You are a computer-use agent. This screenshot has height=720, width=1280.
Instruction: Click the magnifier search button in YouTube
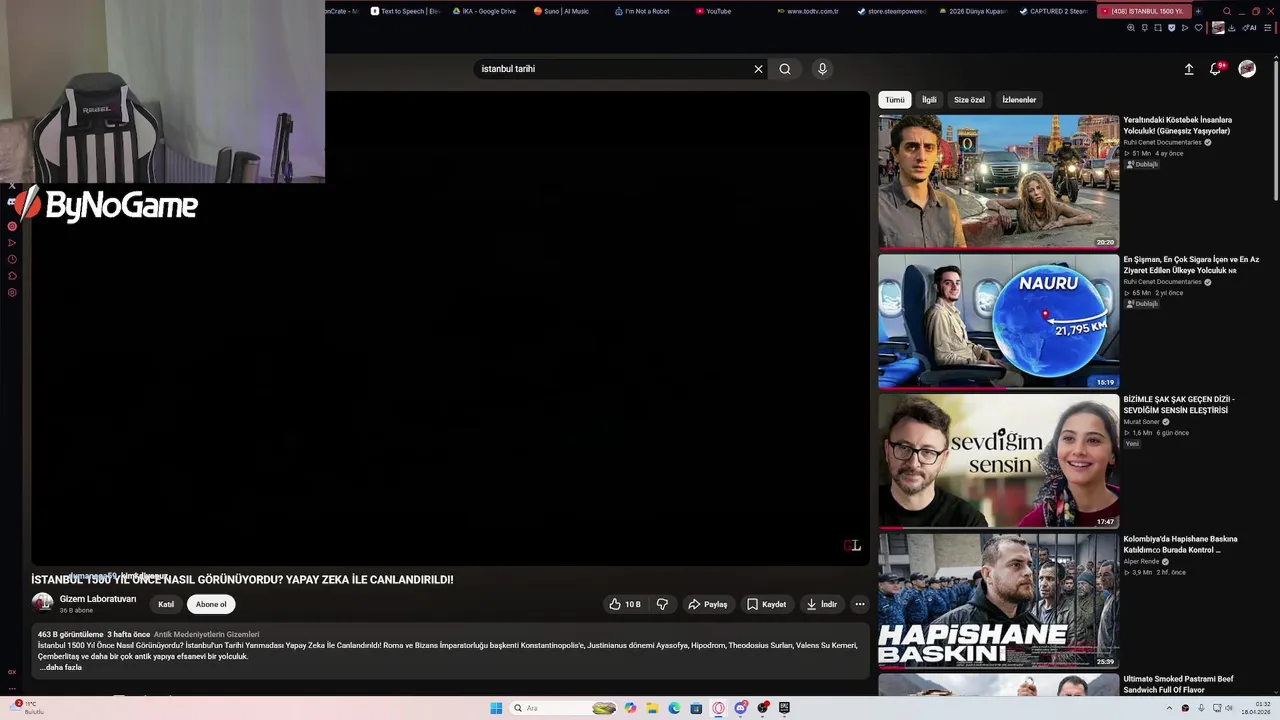(785, 69)
